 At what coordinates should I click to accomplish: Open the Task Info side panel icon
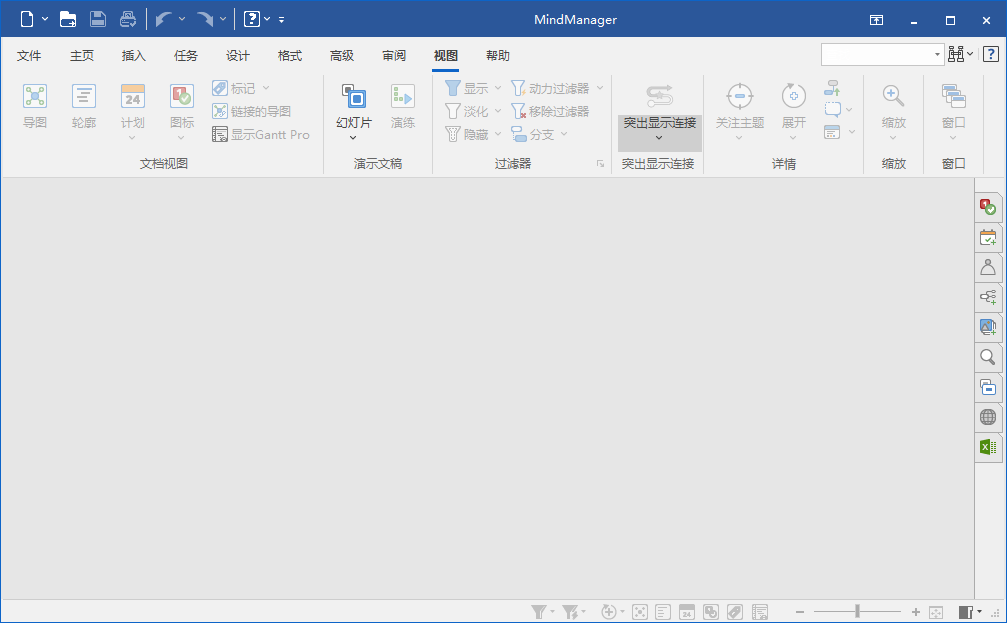[x=988, y=237]
